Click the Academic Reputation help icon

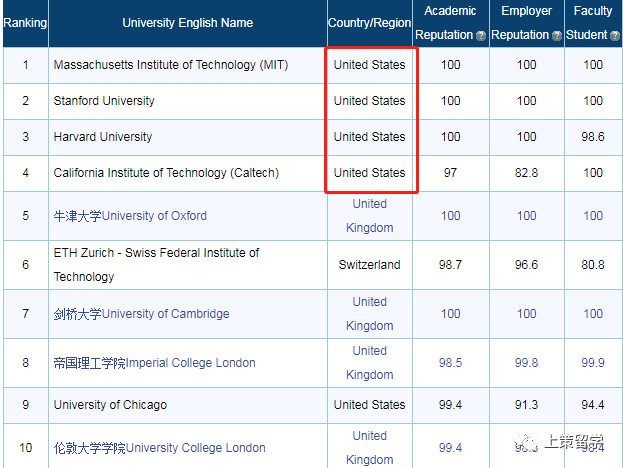[x=481, y=36]
